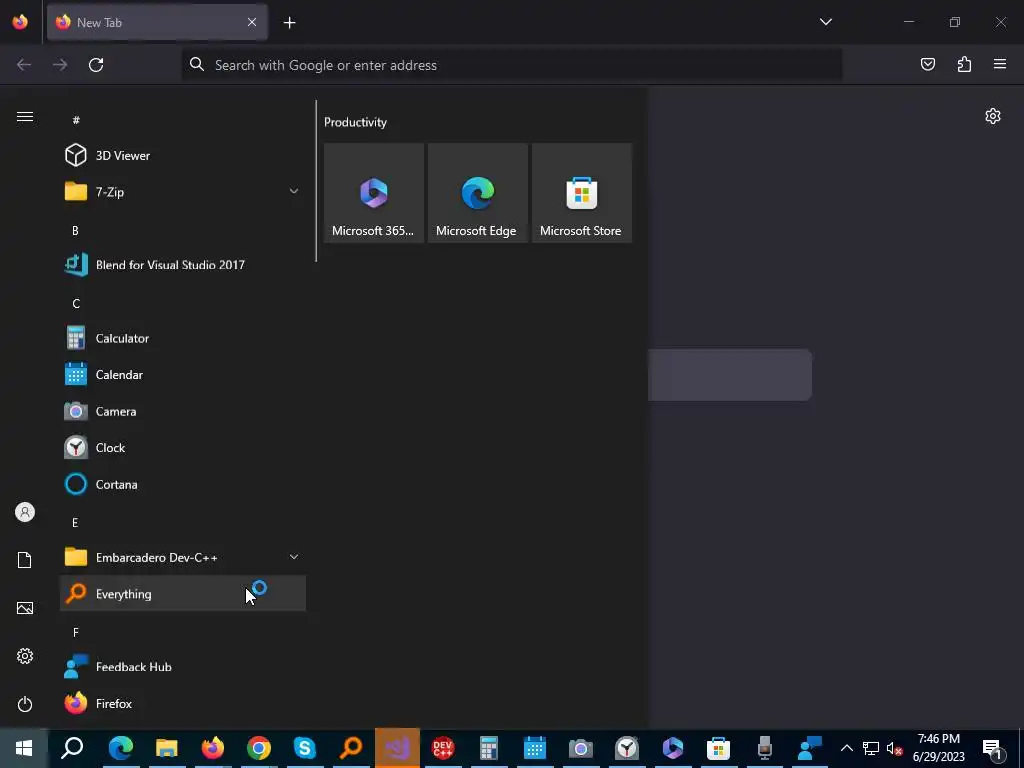Click the Firefox forward arrow
This screenshot has height=768, width=1024.
coord(60,65)
